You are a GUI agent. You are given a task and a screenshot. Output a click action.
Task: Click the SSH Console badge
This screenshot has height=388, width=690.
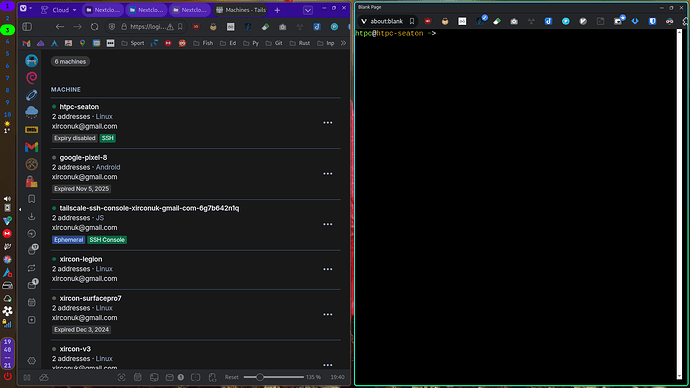coord(107,240)
